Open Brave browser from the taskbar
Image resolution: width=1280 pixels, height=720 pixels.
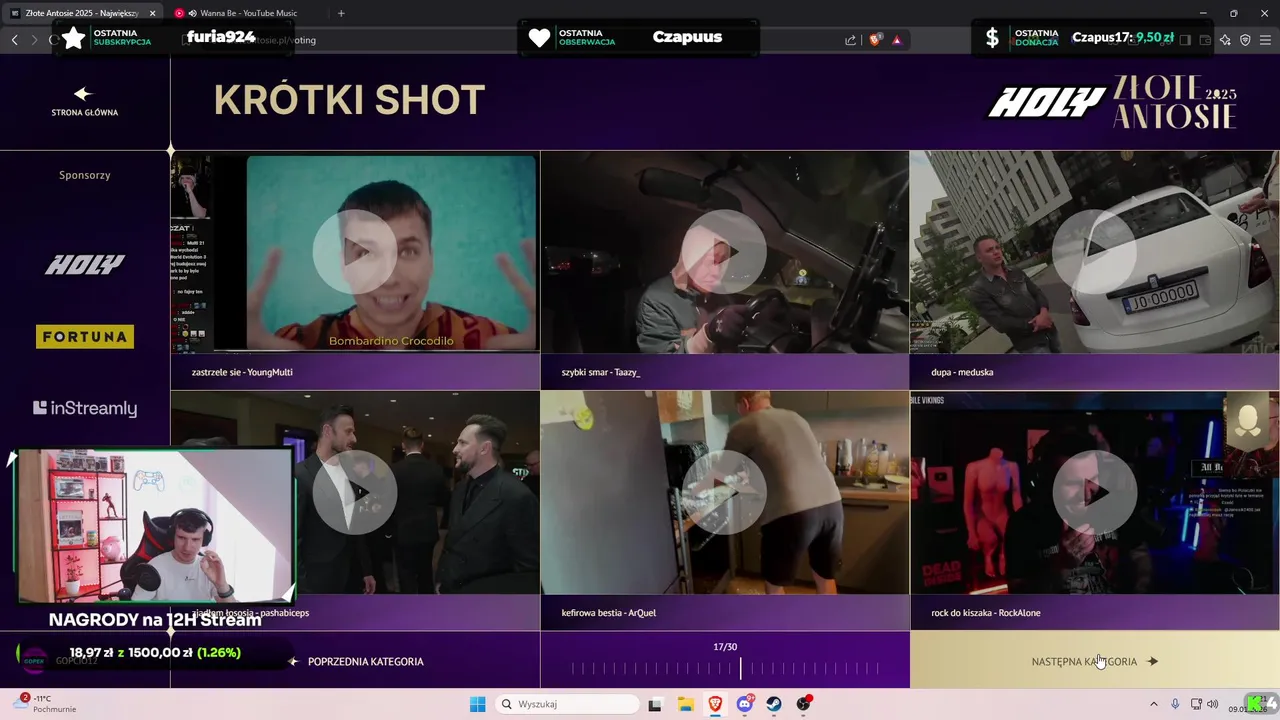[x=716, y=704]
